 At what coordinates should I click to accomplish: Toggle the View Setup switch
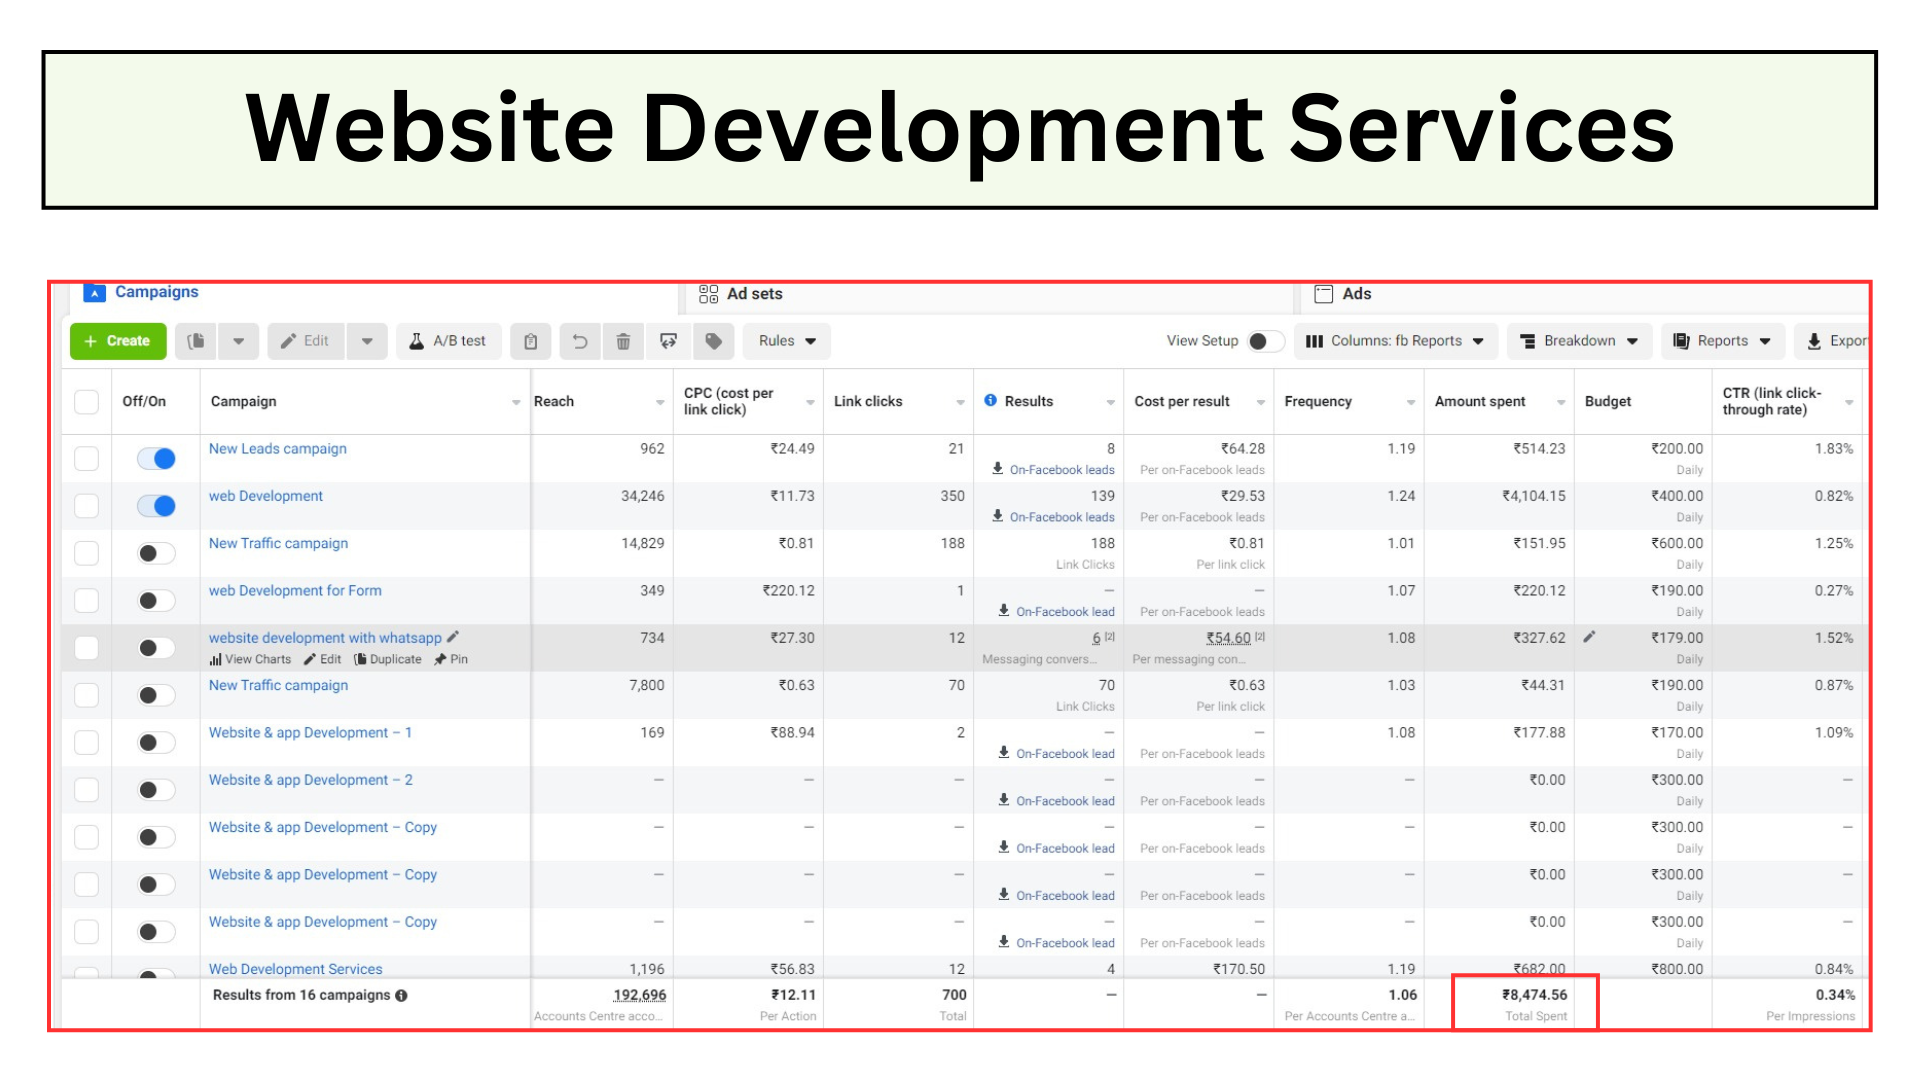pos(1265,341)
